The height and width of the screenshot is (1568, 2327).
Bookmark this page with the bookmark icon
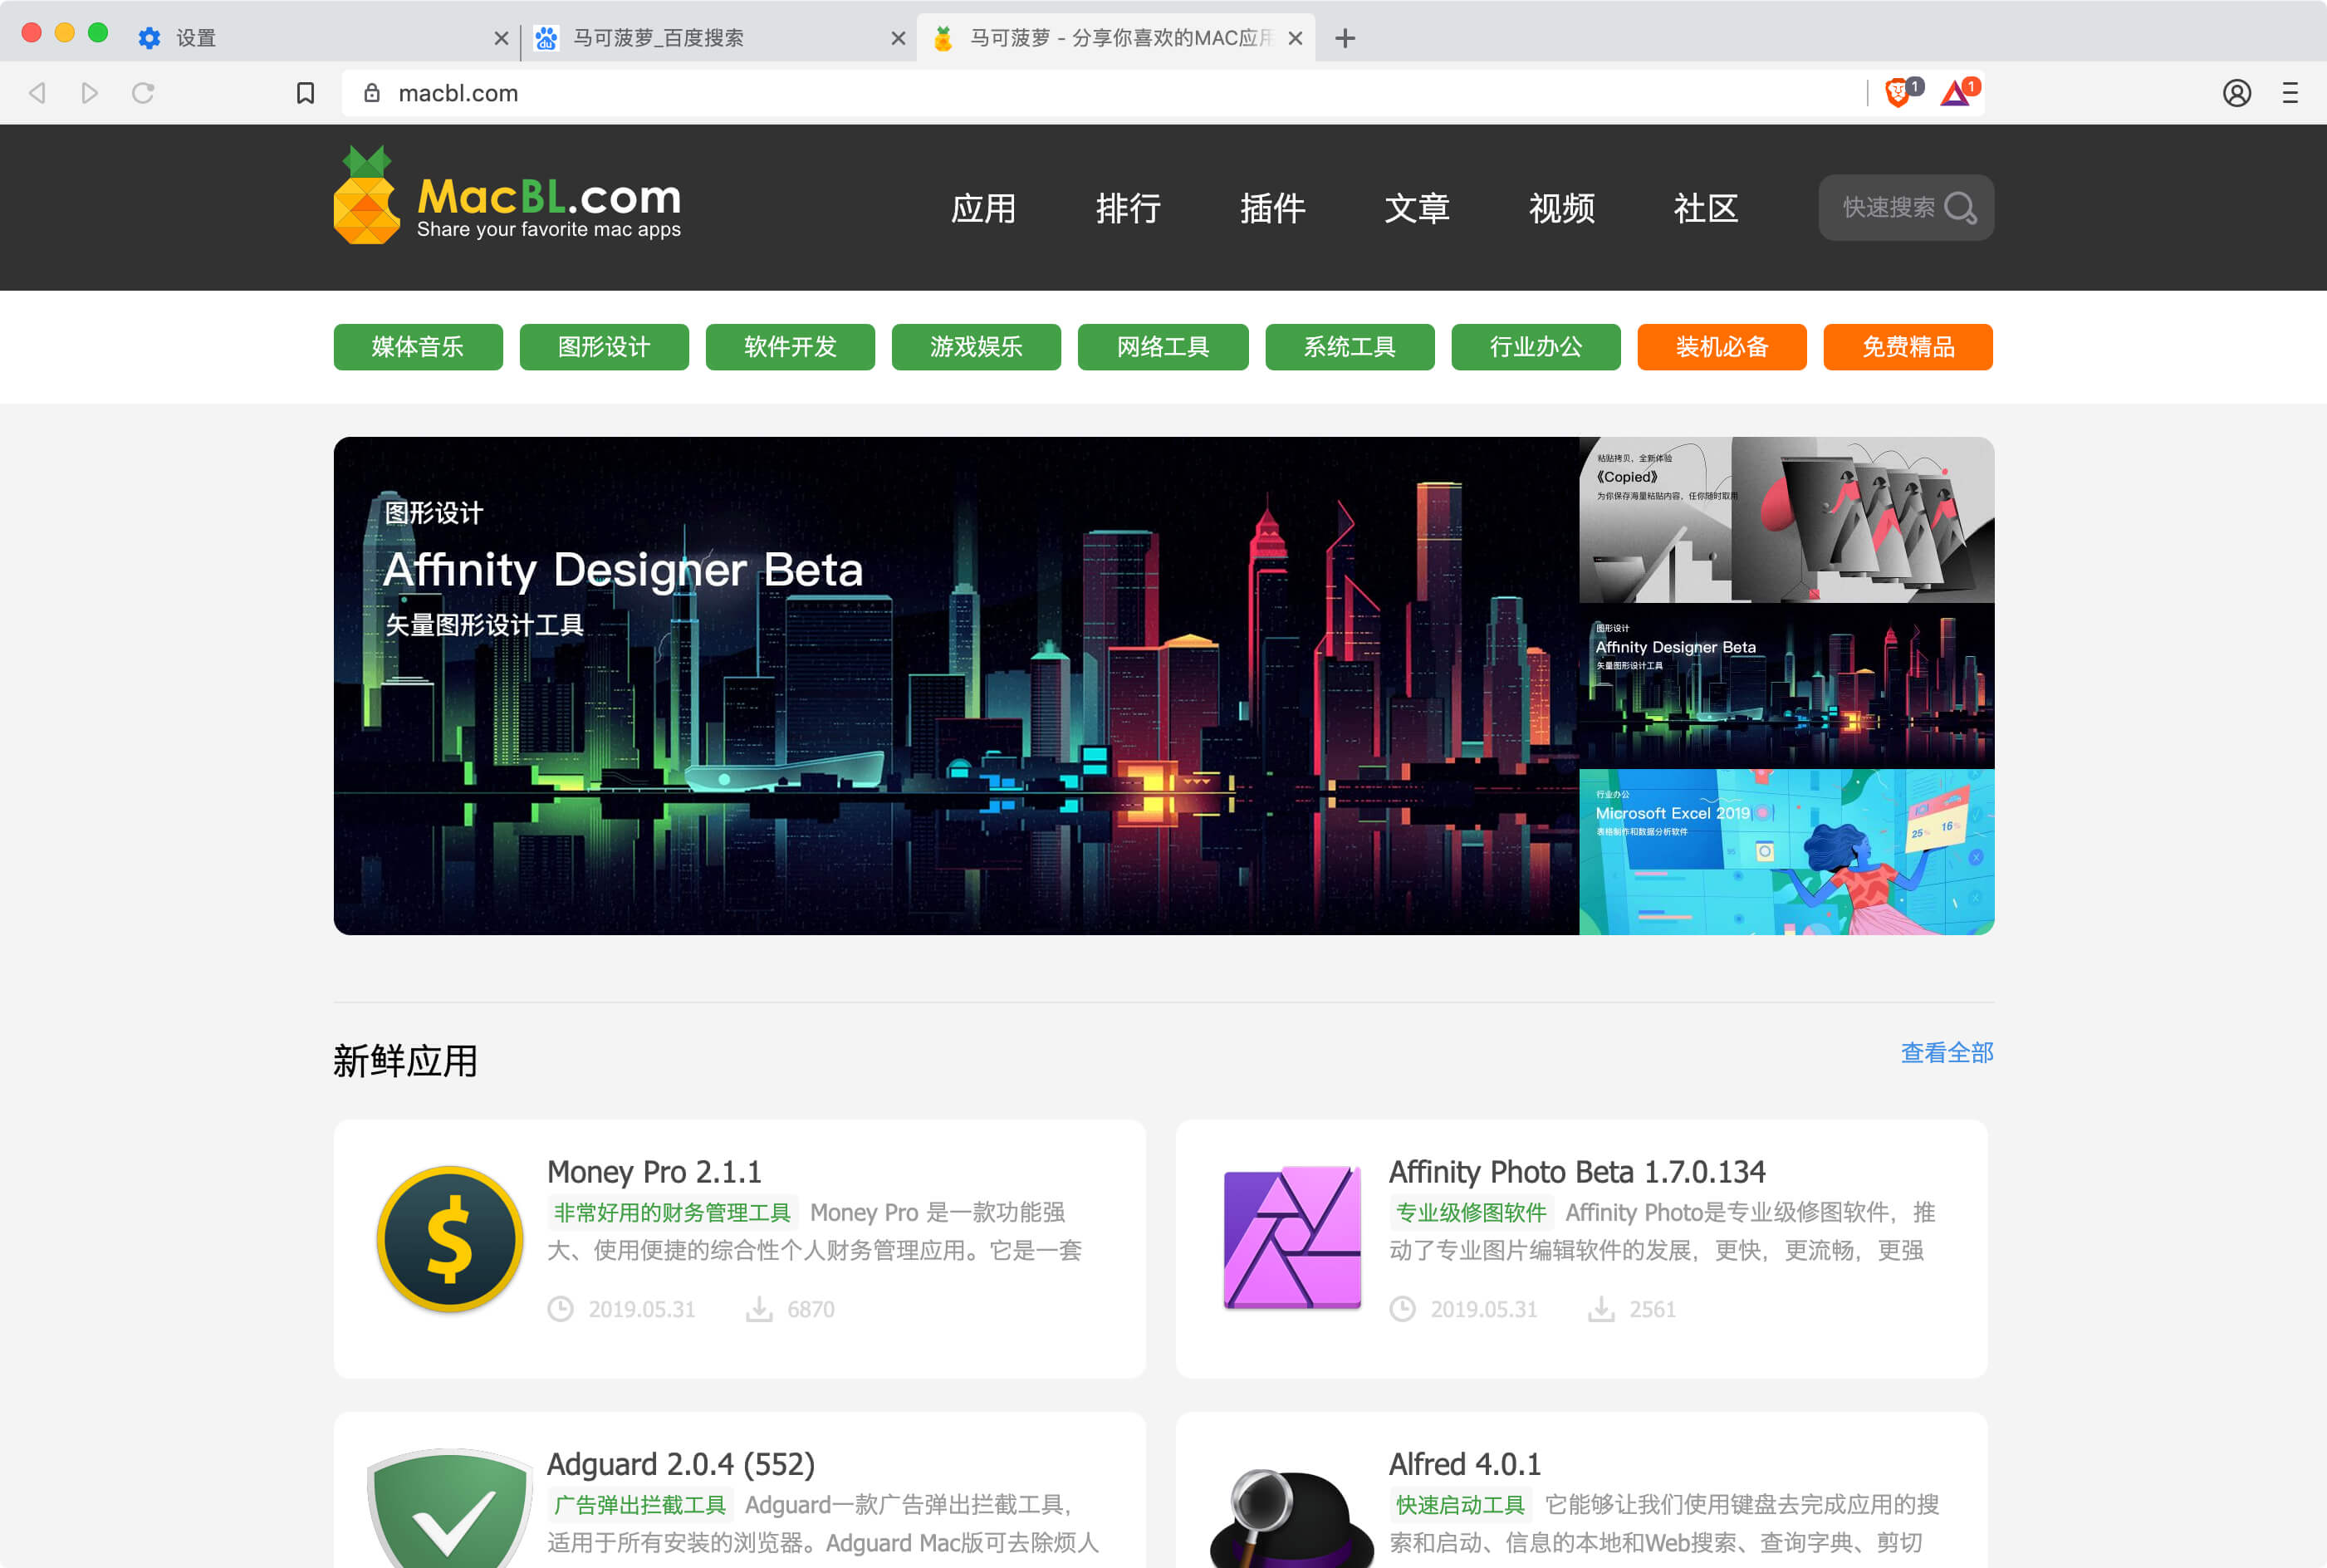point(306,93)
